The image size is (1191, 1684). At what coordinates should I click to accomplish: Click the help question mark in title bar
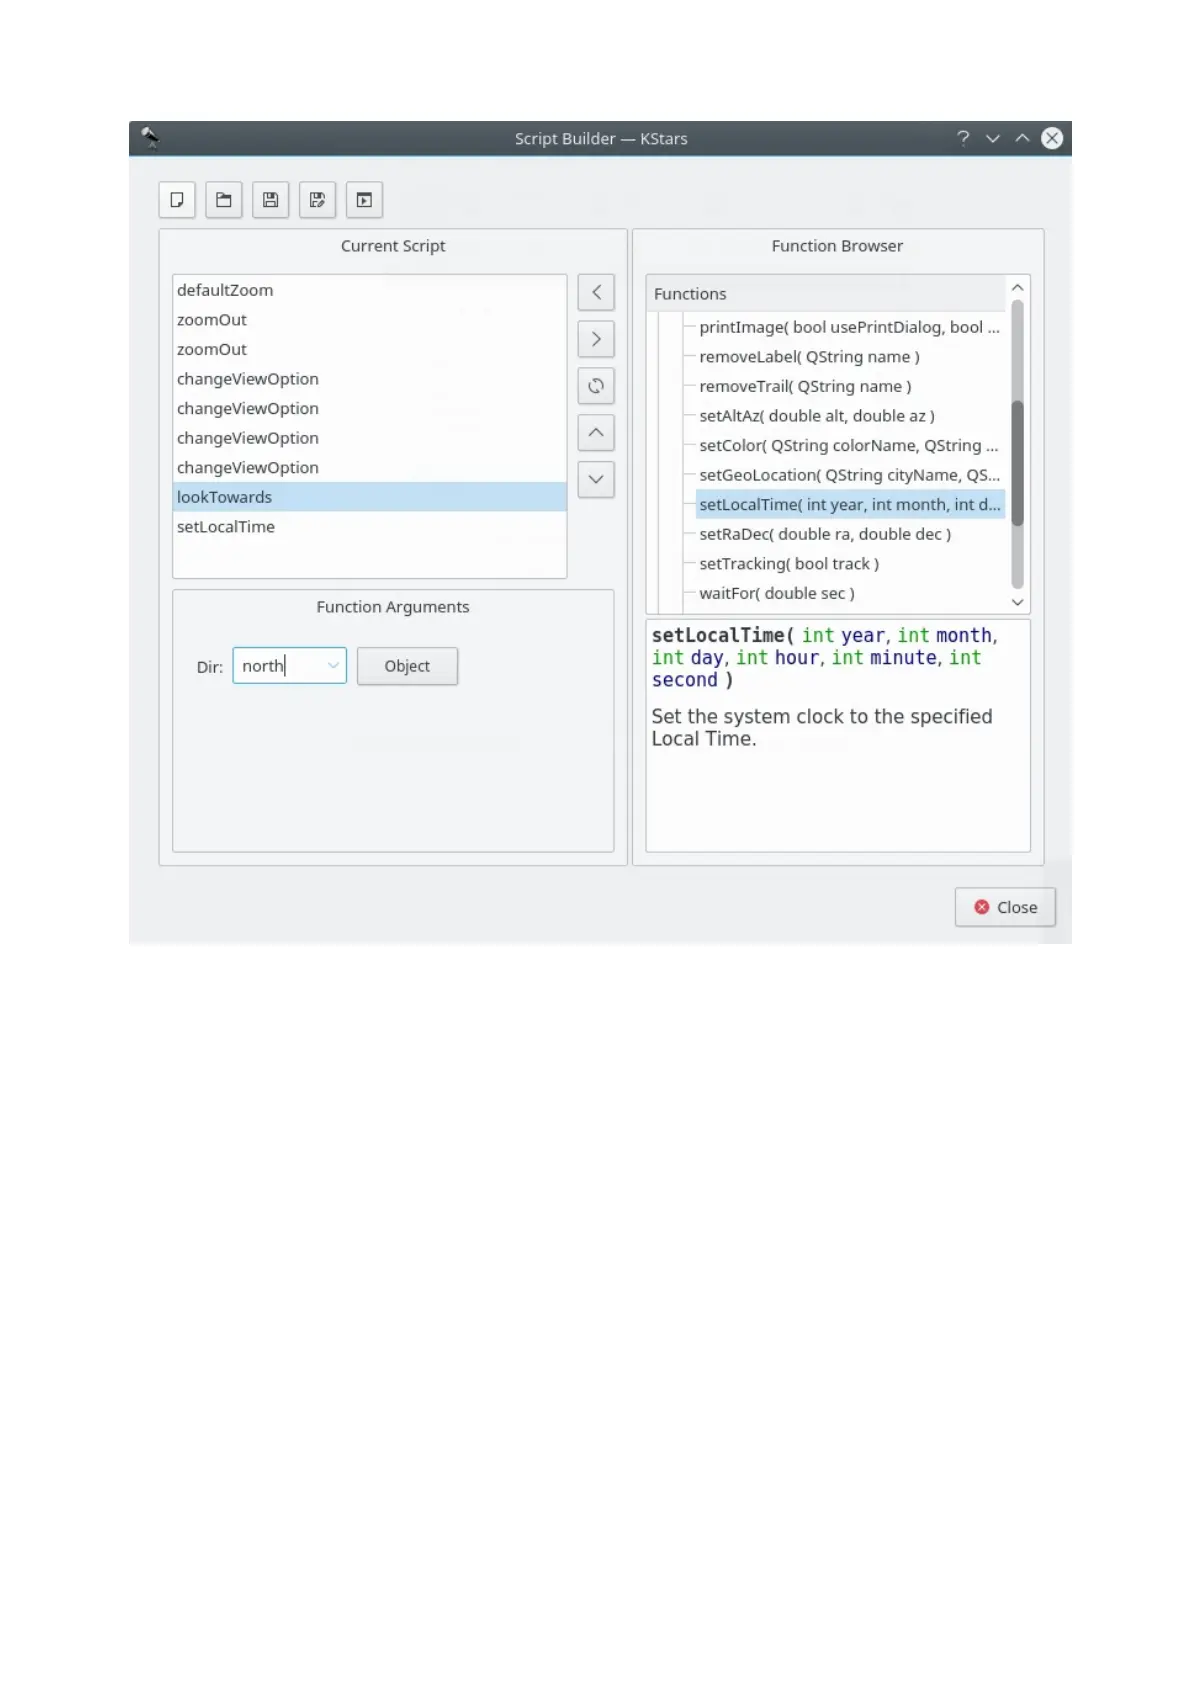click(x=963, y=138)
